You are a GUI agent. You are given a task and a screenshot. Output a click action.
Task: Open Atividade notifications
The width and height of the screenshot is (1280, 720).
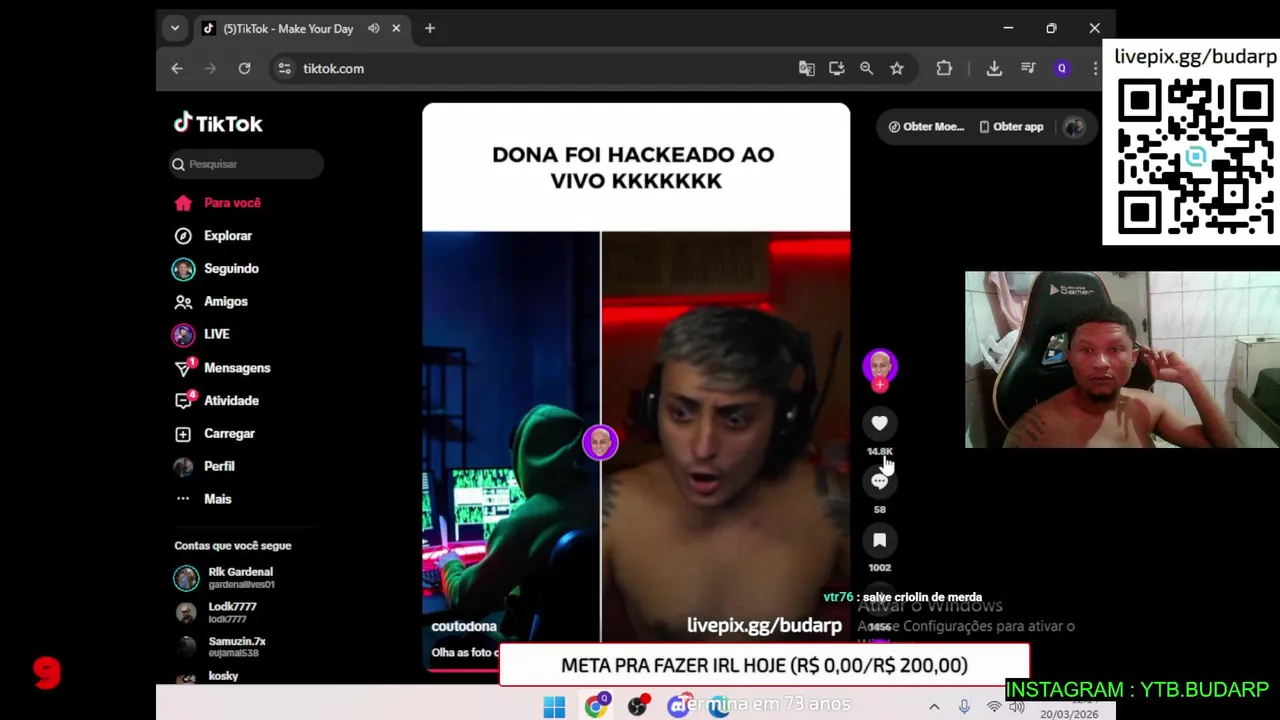point(231,400)
